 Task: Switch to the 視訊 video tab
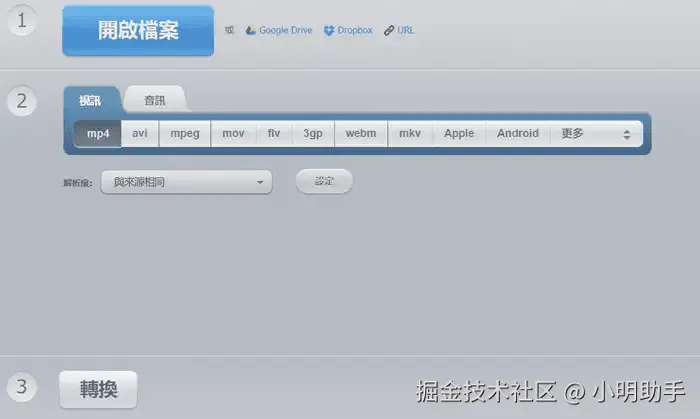click(x=91, y=100)
